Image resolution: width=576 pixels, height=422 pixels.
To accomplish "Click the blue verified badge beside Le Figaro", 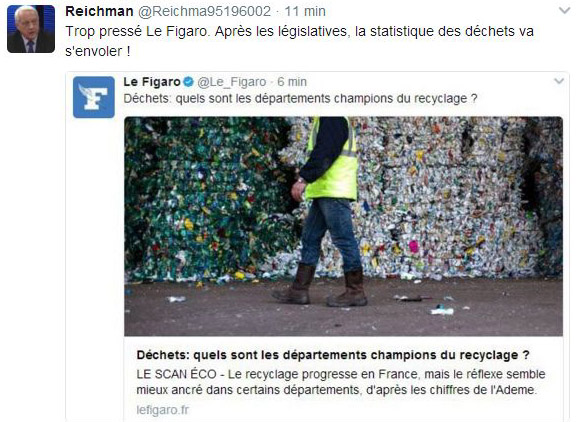I will coord(188,82).
